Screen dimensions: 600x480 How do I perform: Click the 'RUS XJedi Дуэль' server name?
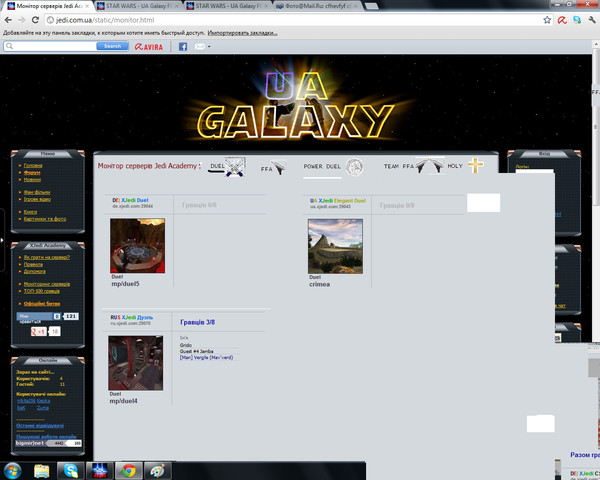click(132, 317)
